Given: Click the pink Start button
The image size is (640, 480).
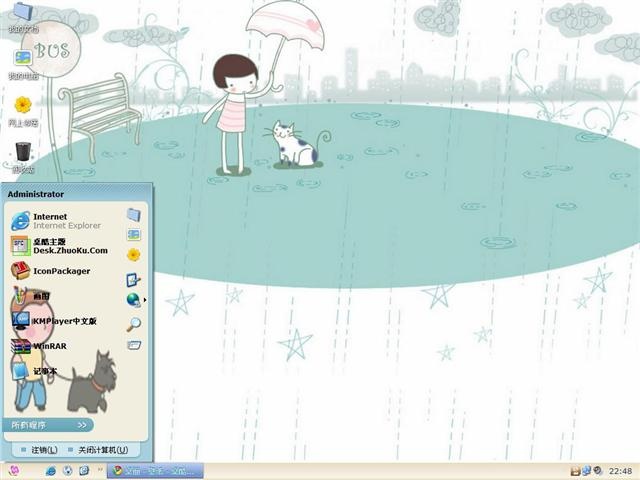Looking at the screenshot, I should 14,471.
